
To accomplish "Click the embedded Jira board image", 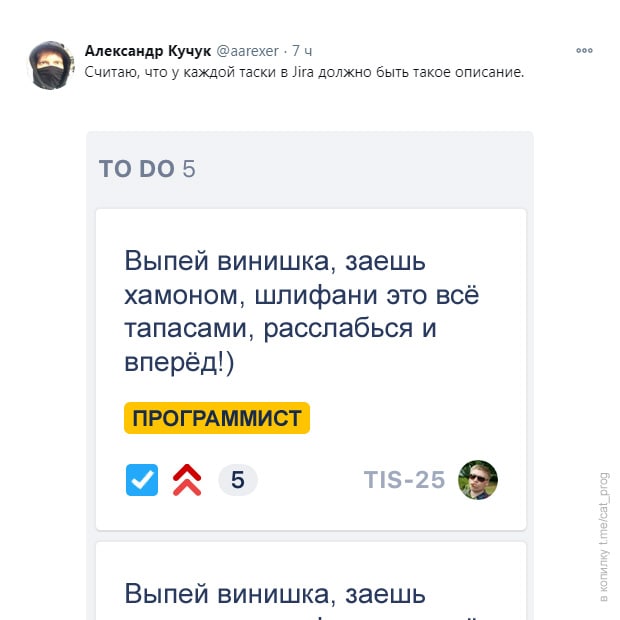I will tap(310, 376).
